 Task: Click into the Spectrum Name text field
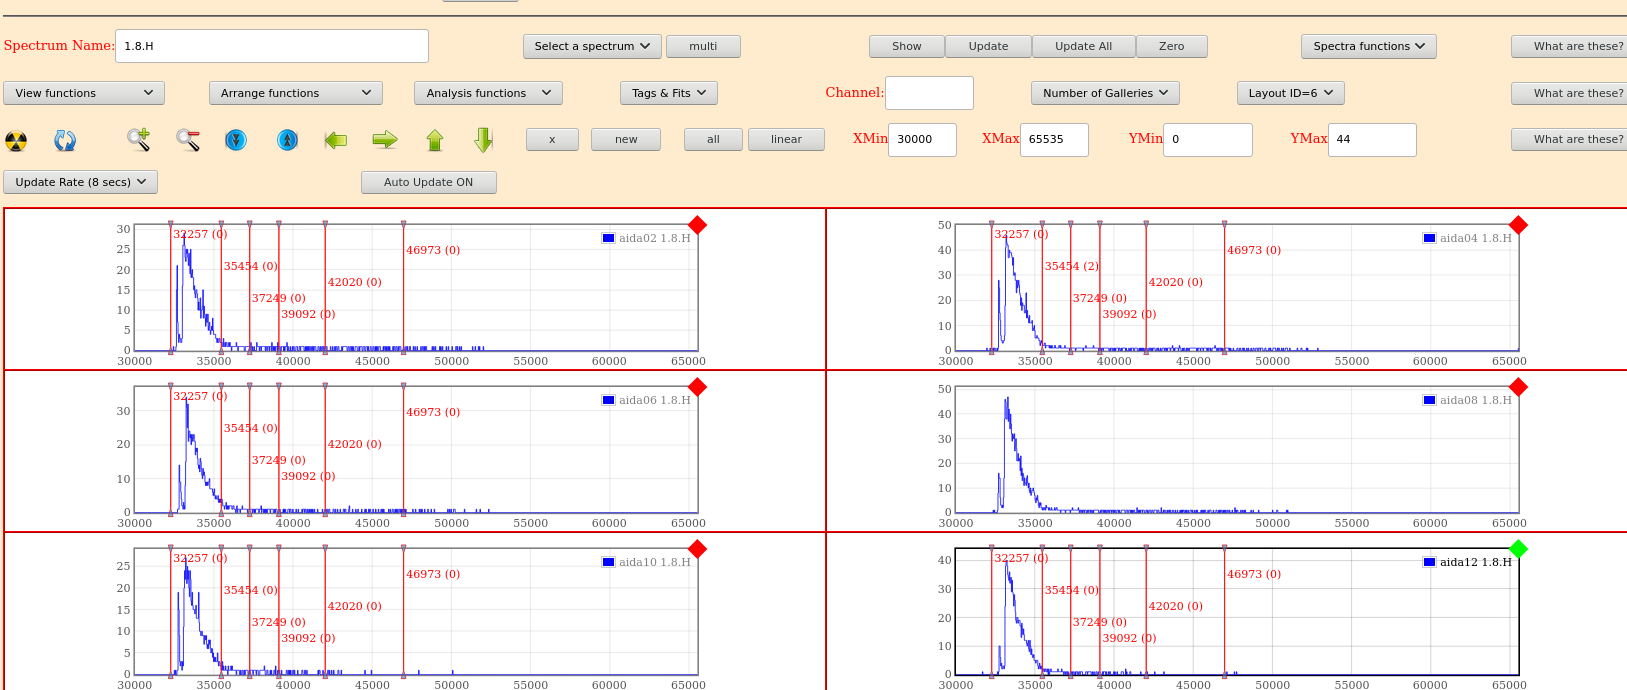tap(271, 46)
